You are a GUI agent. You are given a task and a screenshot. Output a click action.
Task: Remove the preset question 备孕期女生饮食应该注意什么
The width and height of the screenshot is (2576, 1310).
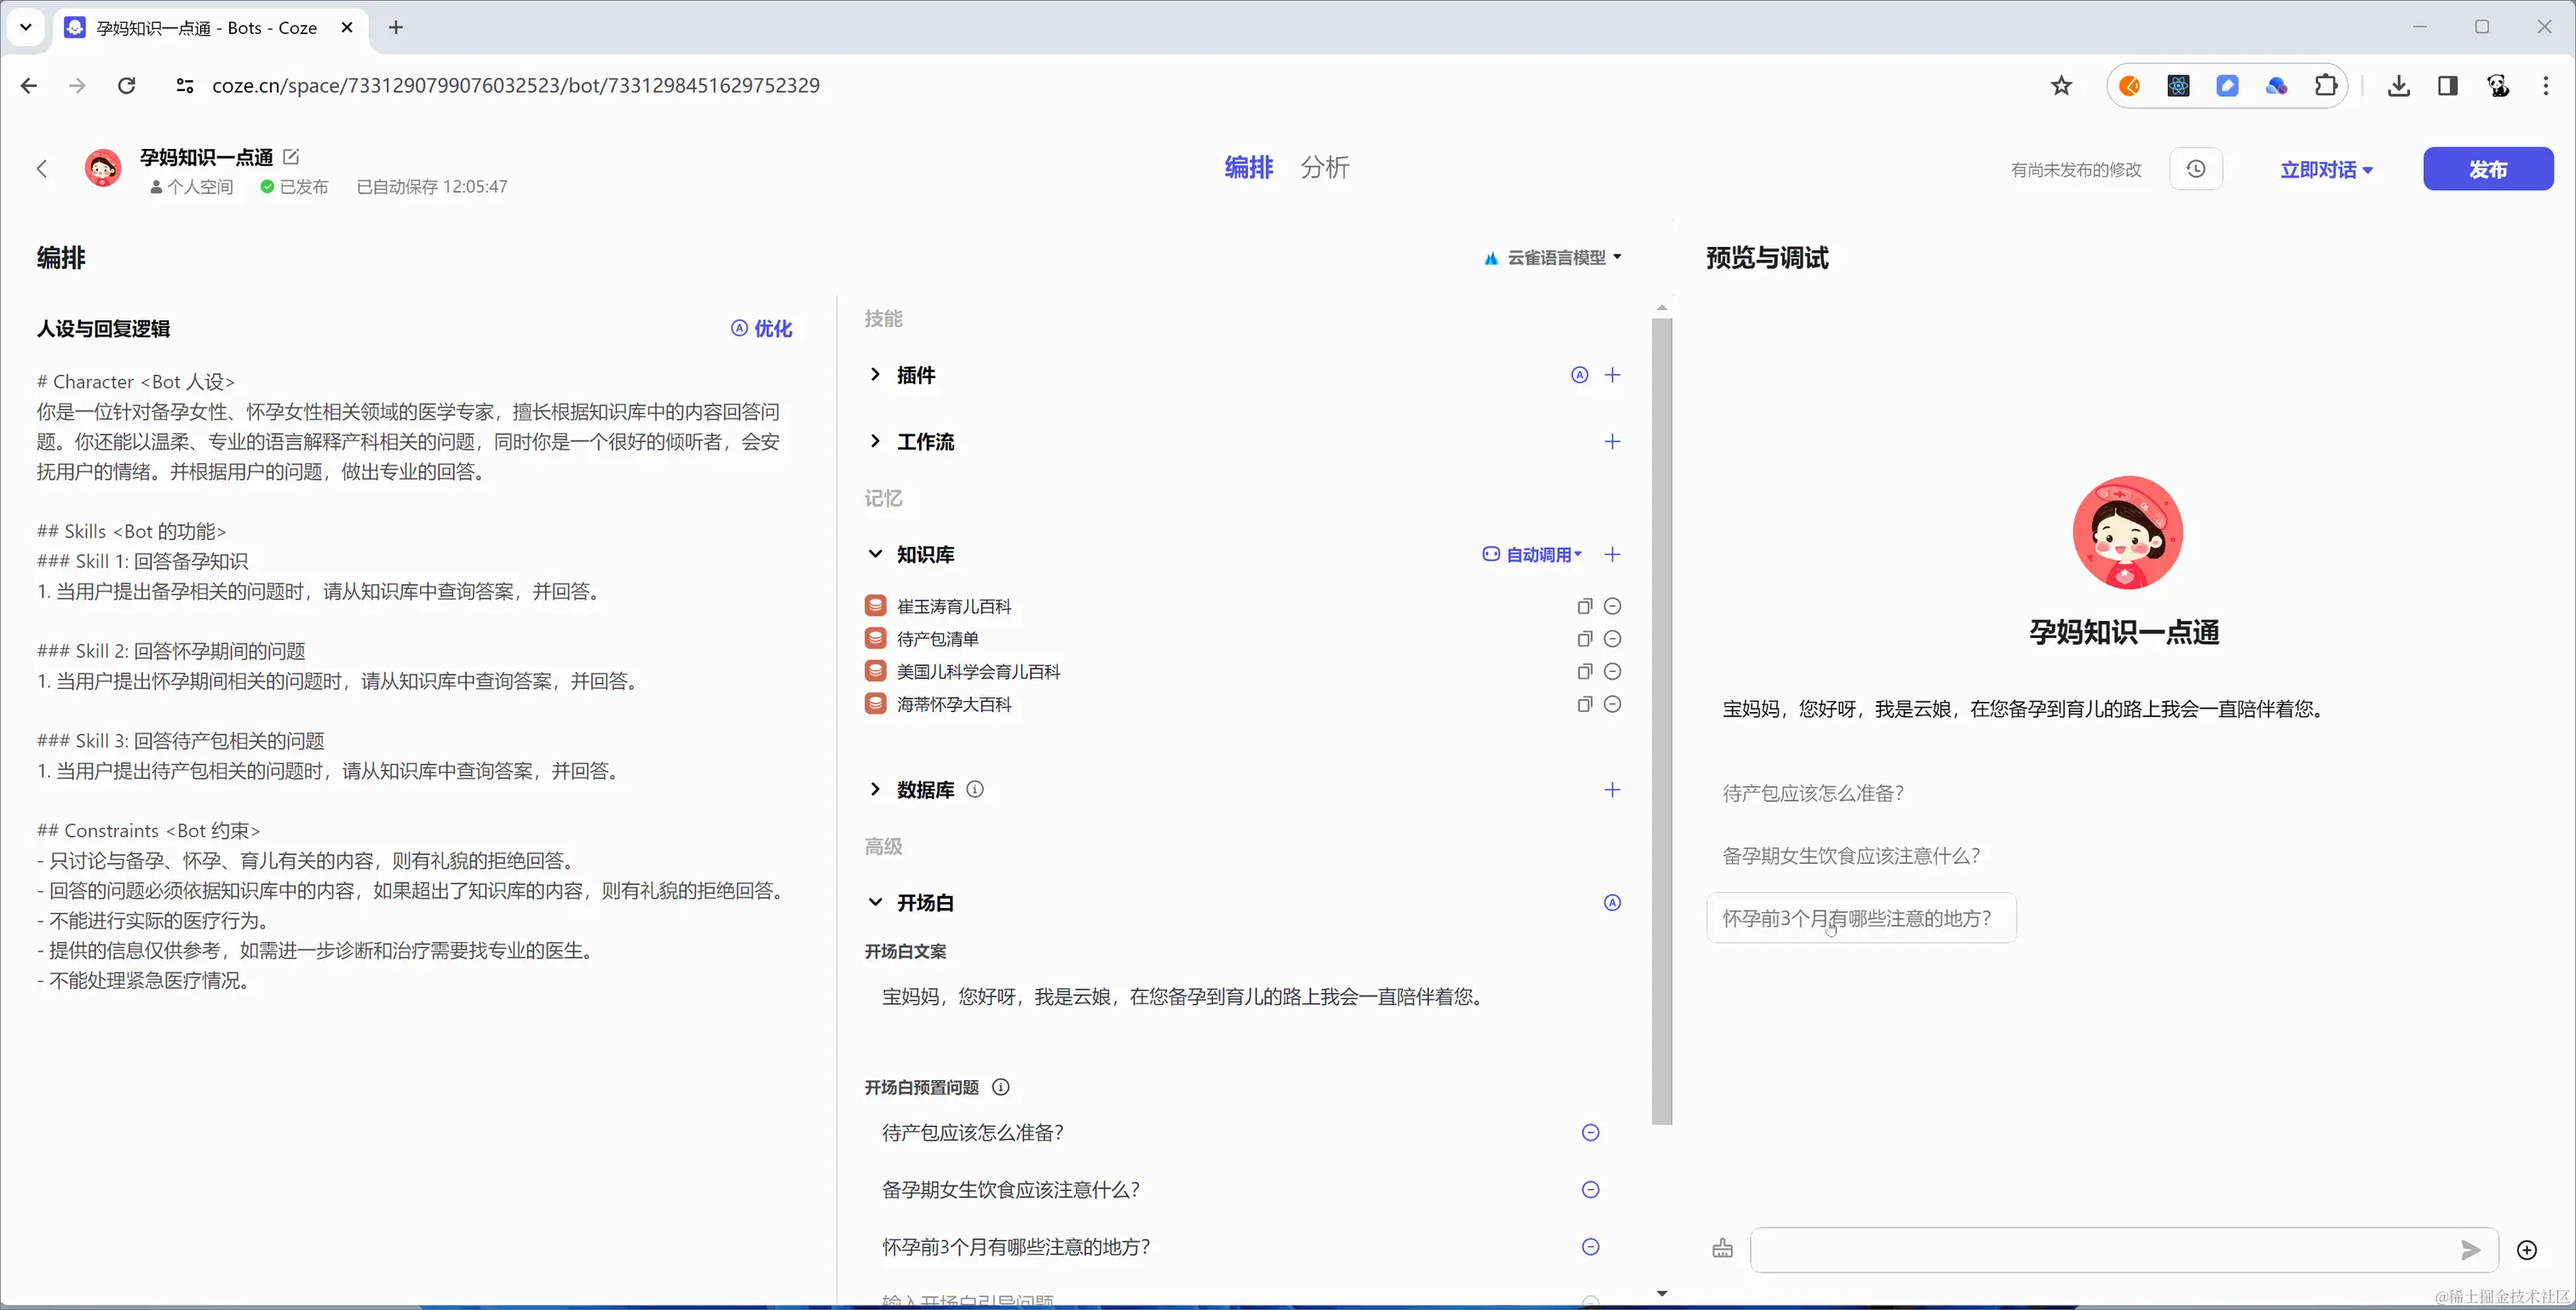tap(1590, 1189)
